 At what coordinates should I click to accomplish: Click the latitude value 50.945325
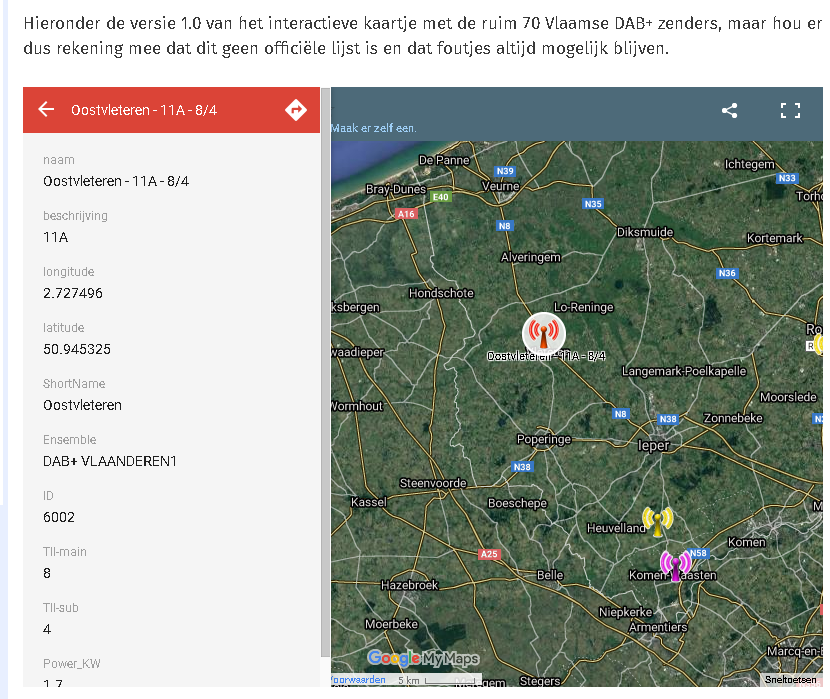(77, 349)
